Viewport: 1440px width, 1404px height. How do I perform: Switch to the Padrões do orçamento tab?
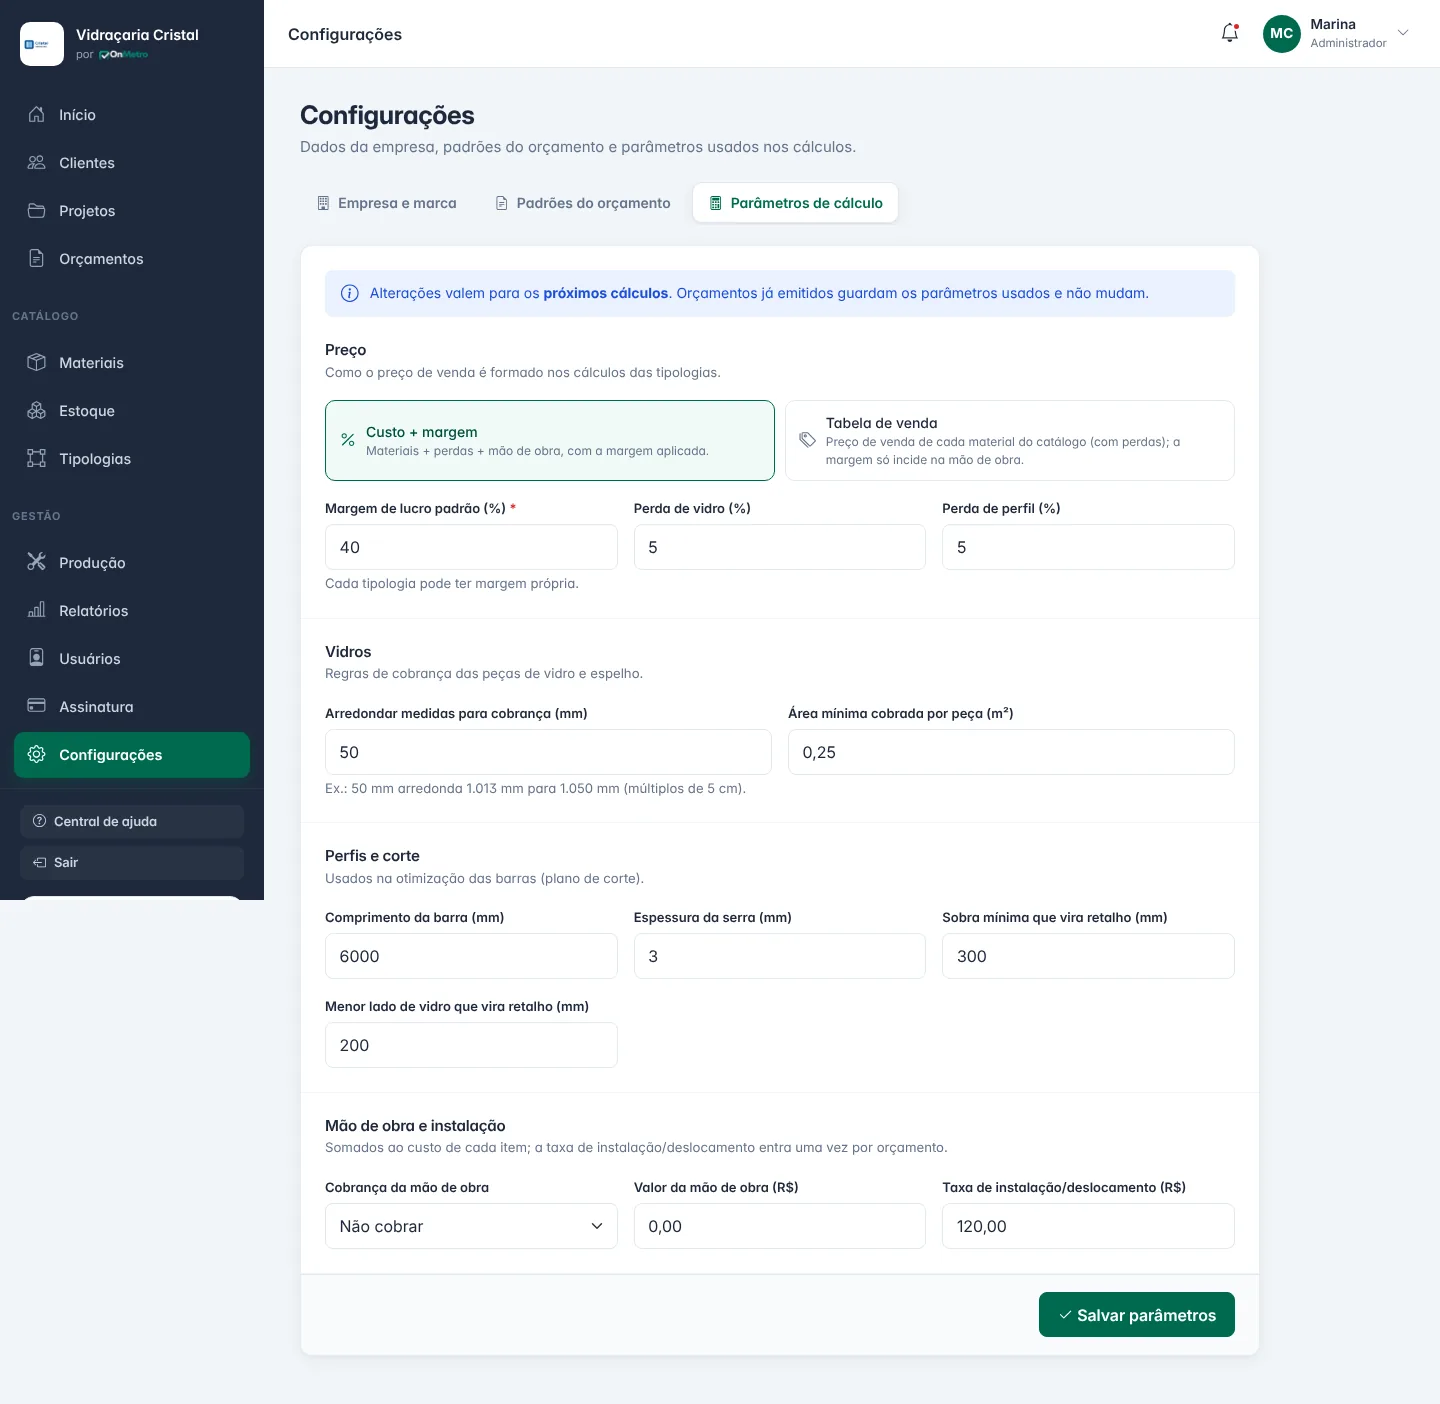tap(583, 203)
